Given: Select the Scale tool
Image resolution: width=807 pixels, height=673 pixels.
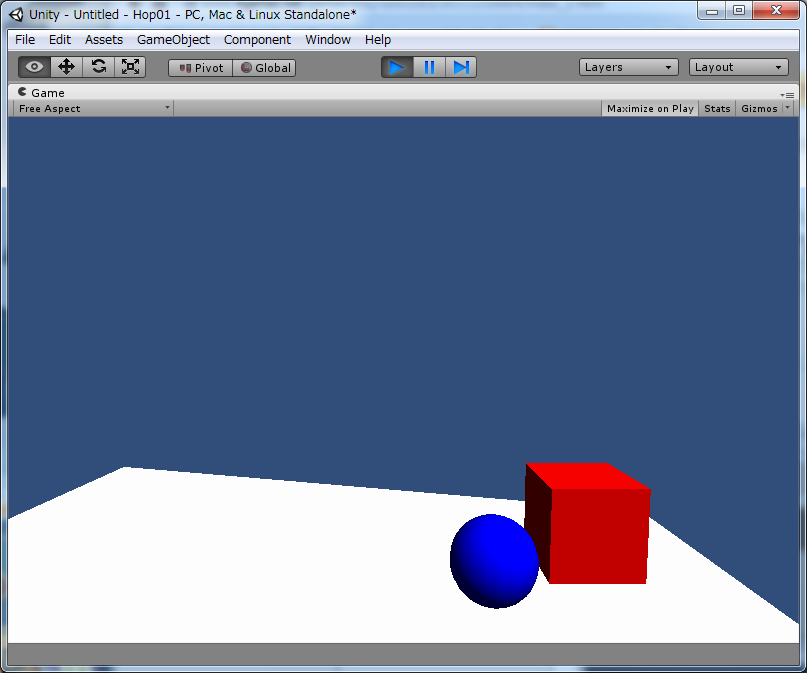Looking at the screenshot, I should coord(130,67).
